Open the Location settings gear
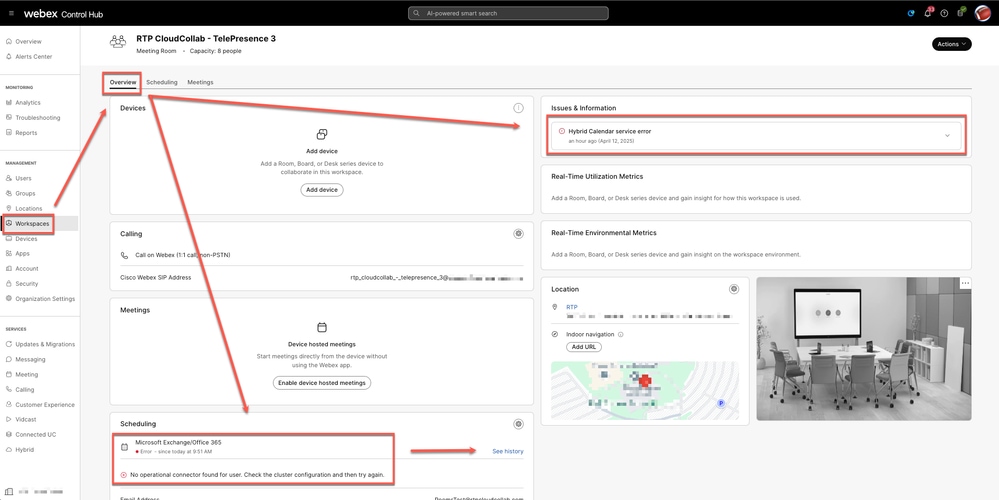 pyautogui.click(x=734, y=289)
